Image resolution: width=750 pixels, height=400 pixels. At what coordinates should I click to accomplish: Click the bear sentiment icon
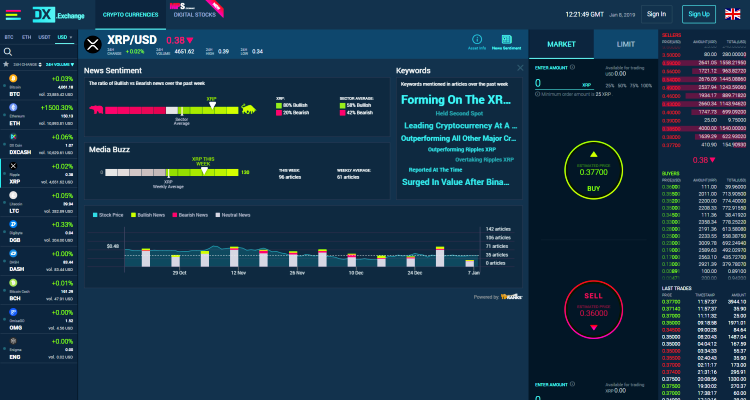coord(96,110)
